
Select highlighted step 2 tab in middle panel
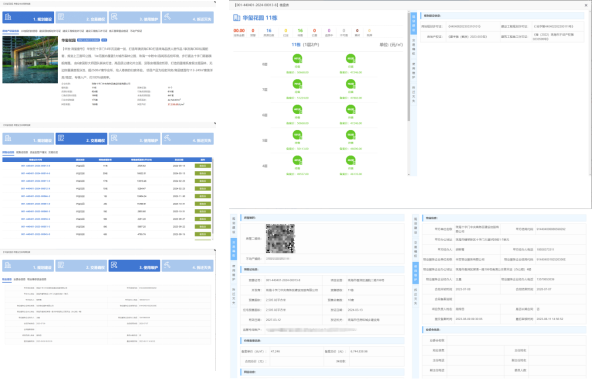tap(81, 139)
